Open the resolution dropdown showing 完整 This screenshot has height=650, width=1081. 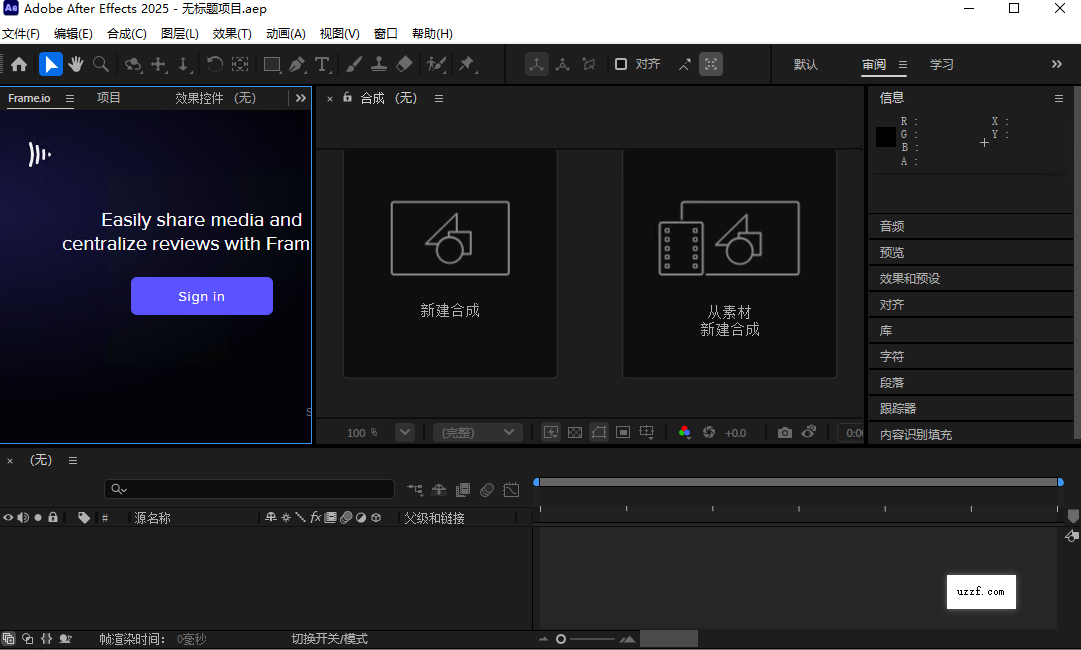click(x=477, y=432)
